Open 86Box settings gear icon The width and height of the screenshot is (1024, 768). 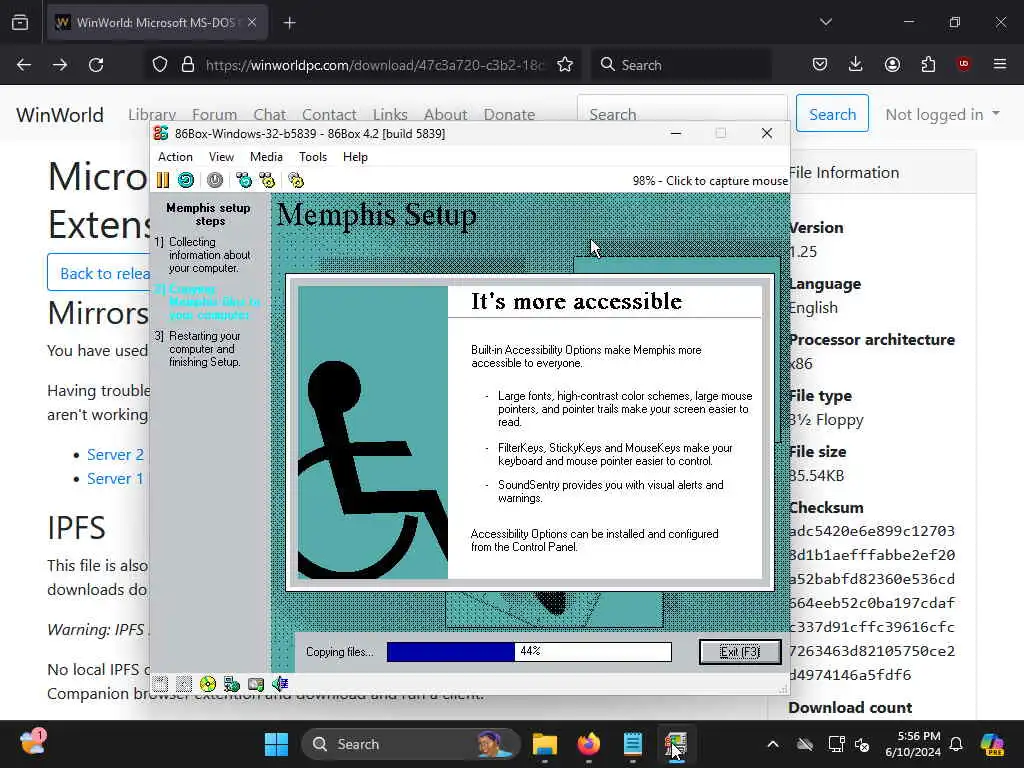tap(296, 180)
